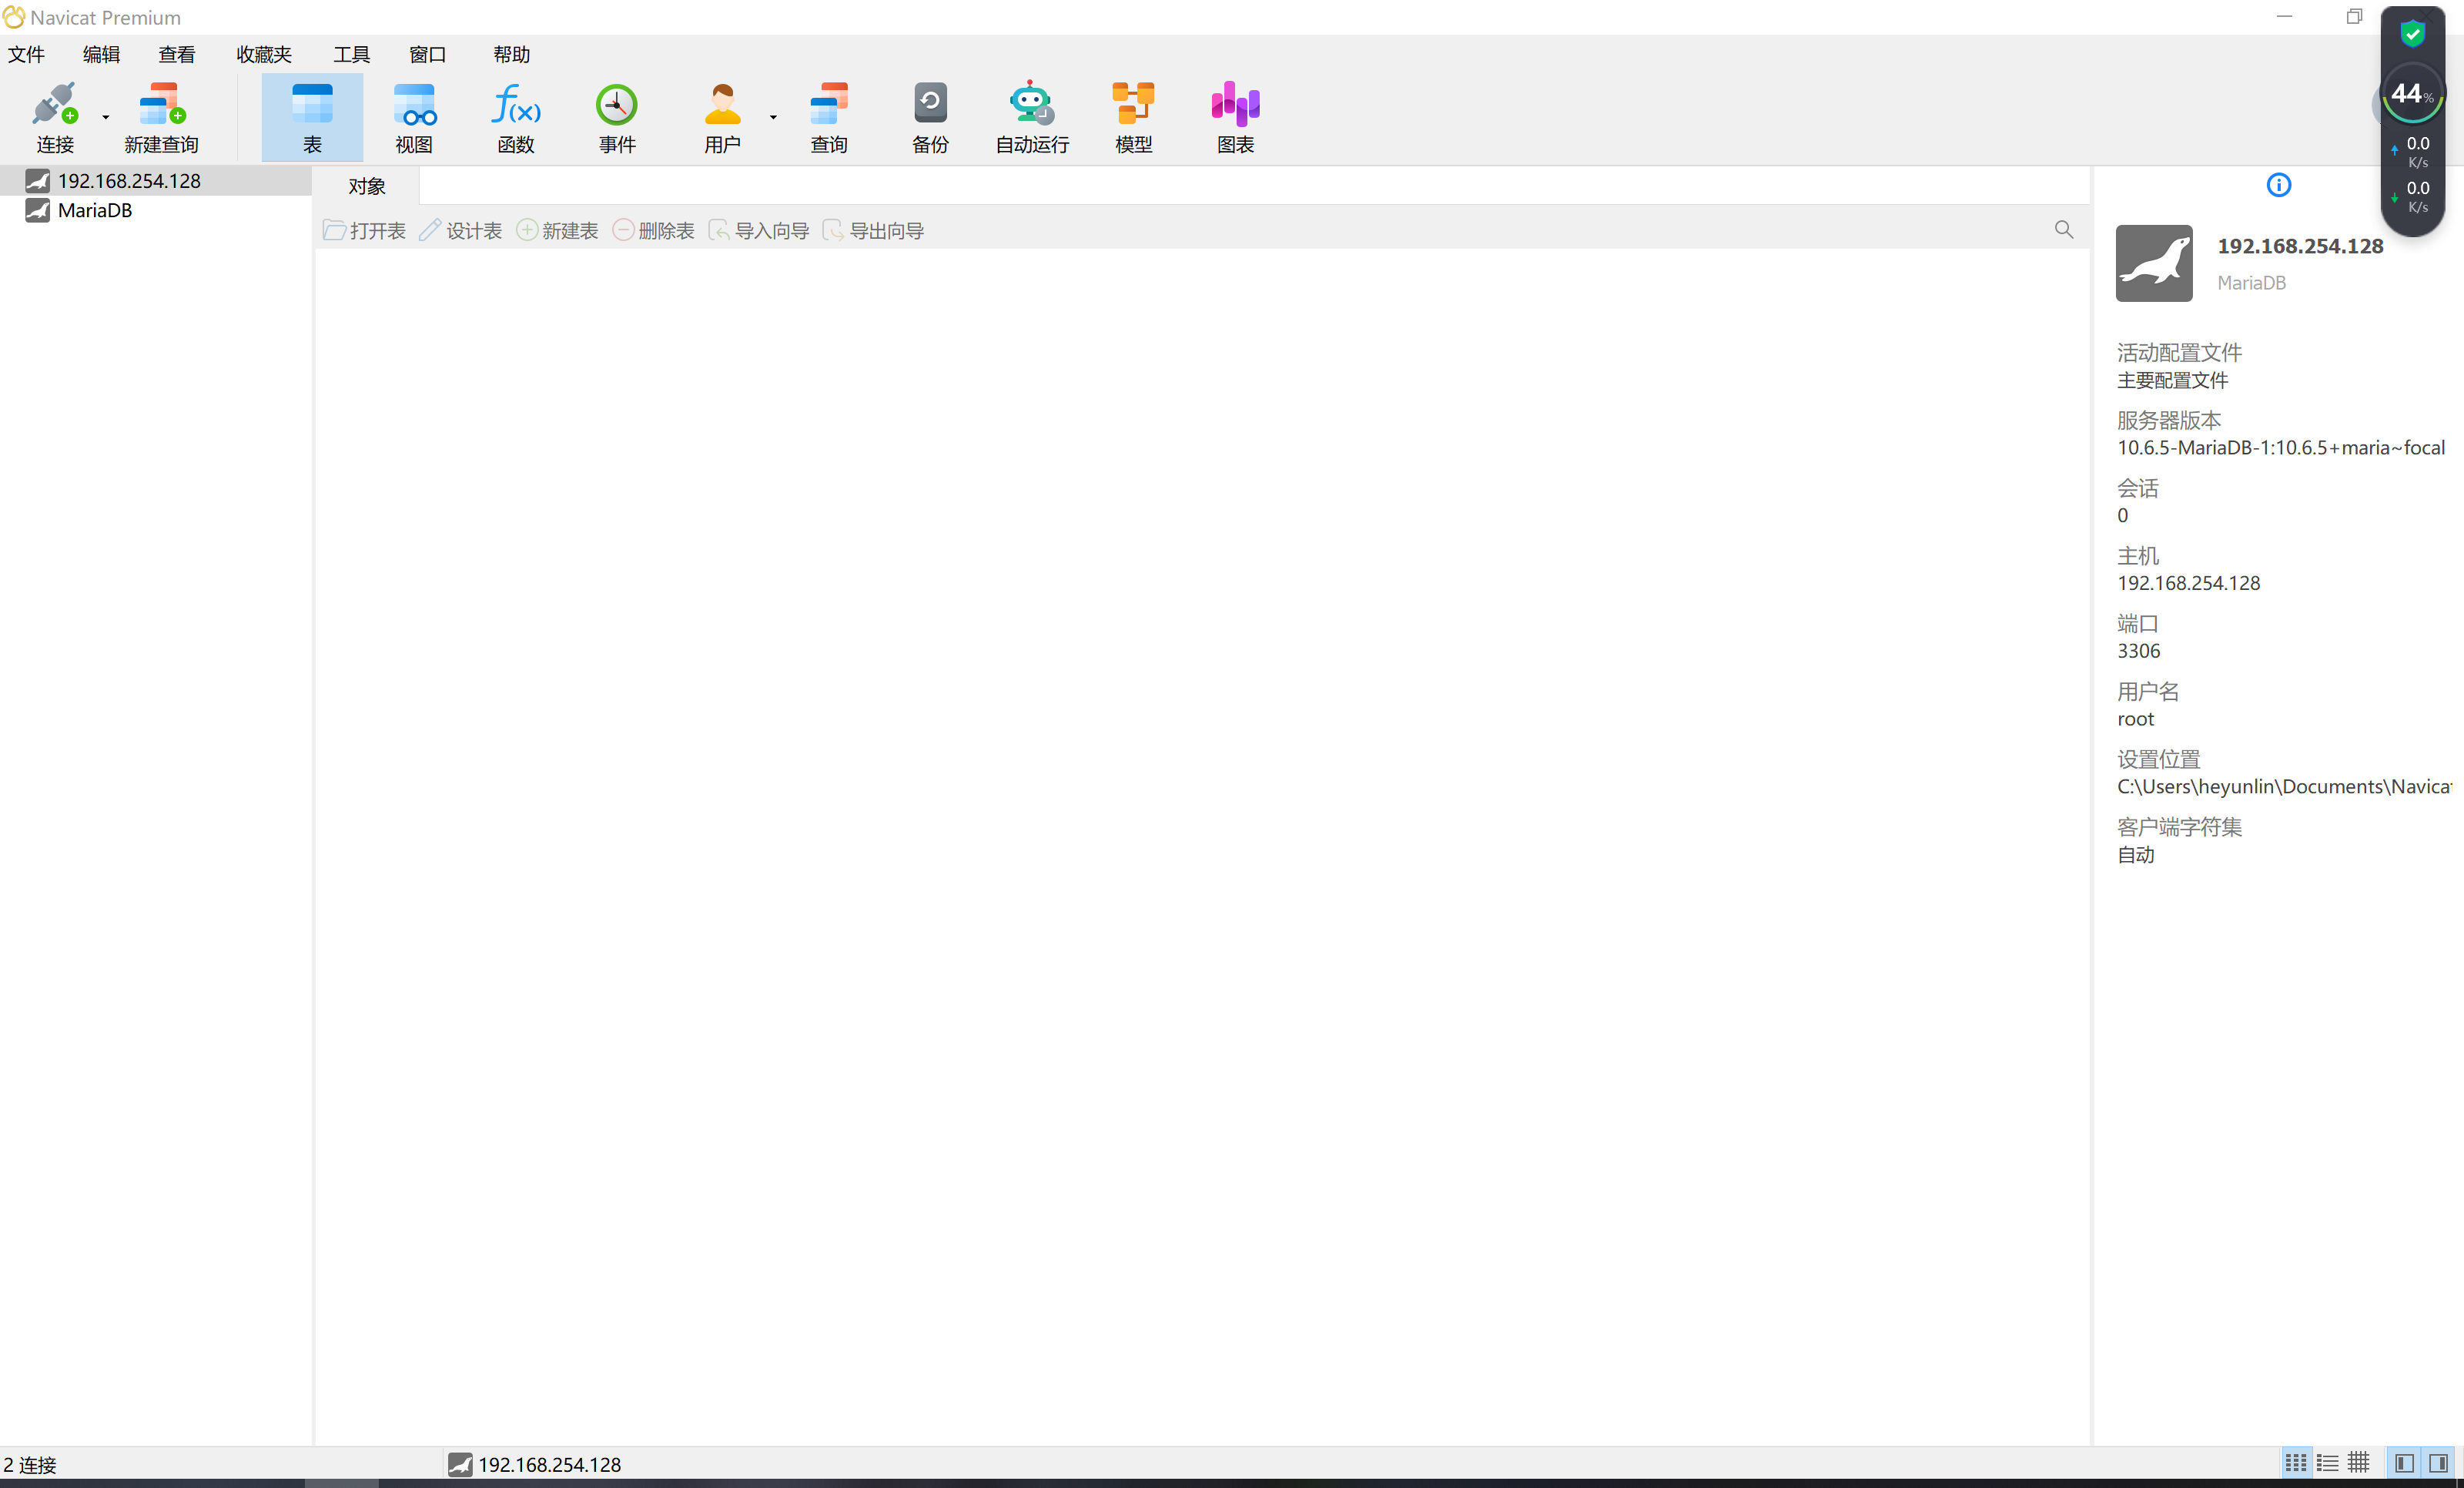Click the 导出向导 button

coord(873,231)
